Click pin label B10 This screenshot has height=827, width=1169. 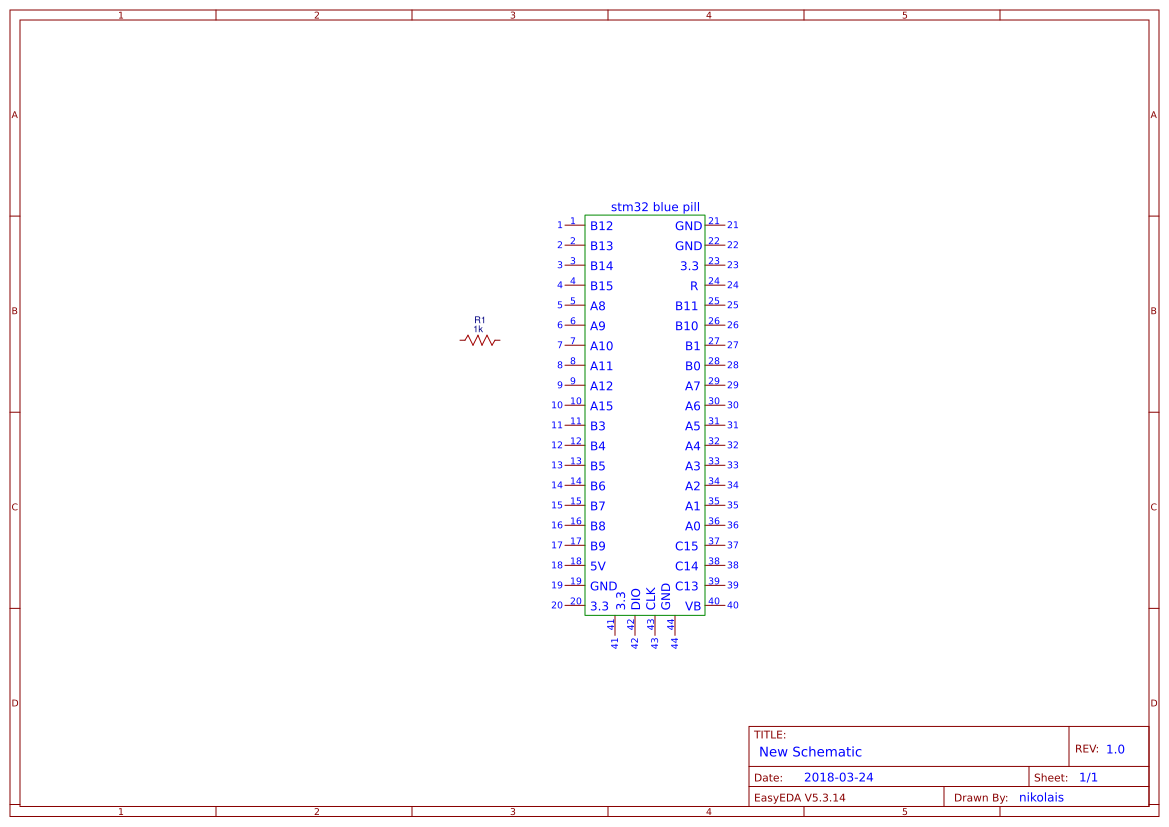[687, 327]
